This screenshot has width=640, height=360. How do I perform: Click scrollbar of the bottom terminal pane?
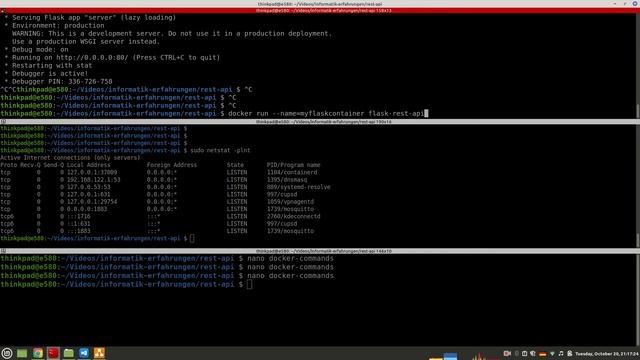pyautogui.click(x=638, y=300)
